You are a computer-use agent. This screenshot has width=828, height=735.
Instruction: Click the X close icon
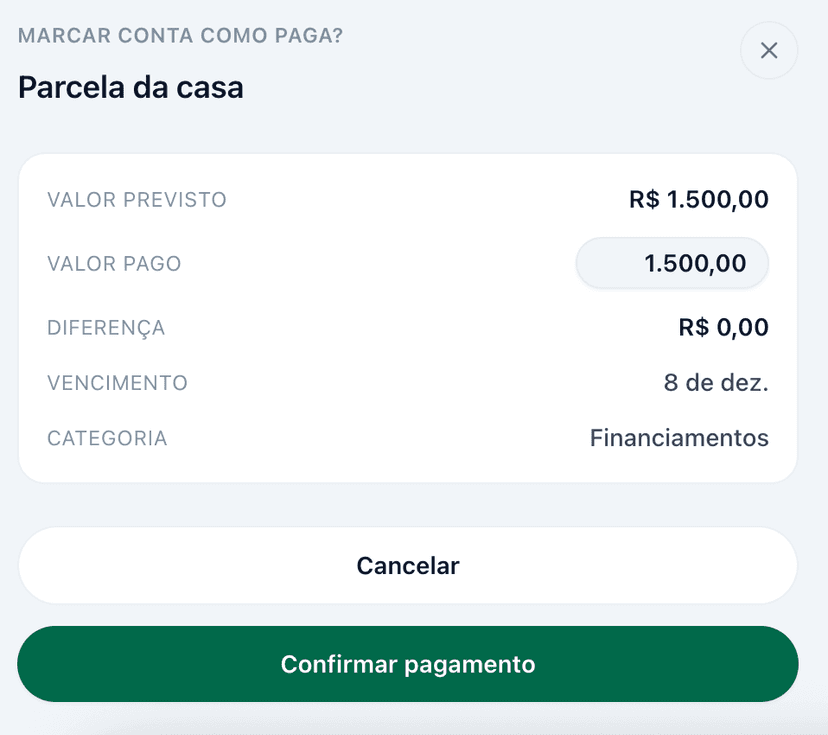point(768,50)
